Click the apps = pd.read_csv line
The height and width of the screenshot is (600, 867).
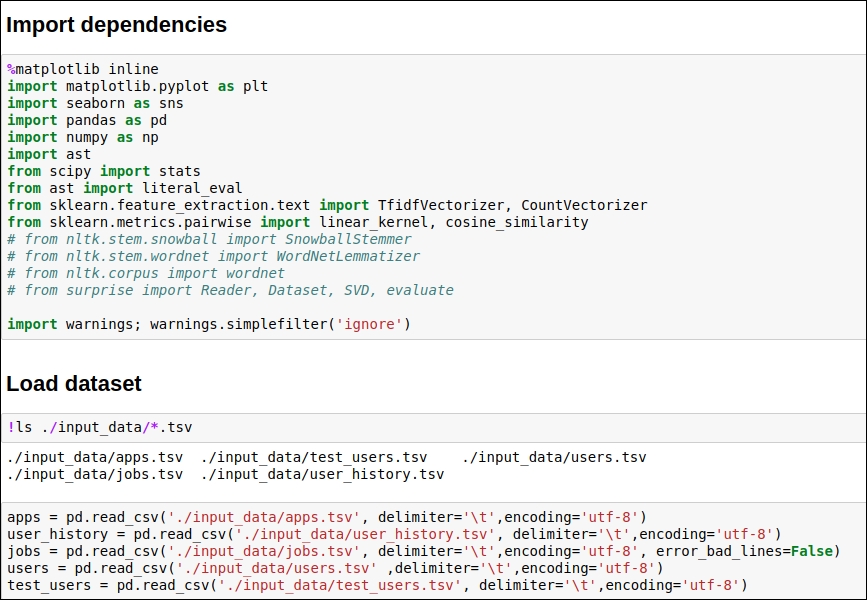[327, 518]
